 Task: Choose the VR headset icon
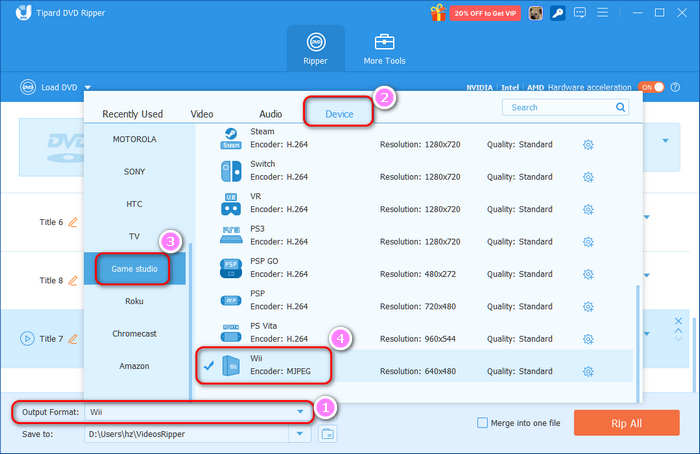[231, 204]
